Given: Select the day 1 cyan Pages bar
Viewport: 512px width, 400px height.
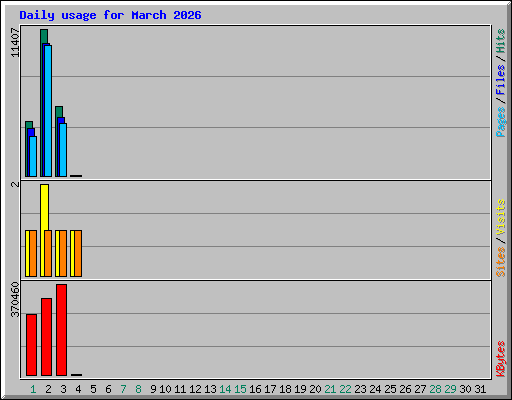Looking at the screenshot, I should [33, 156].
